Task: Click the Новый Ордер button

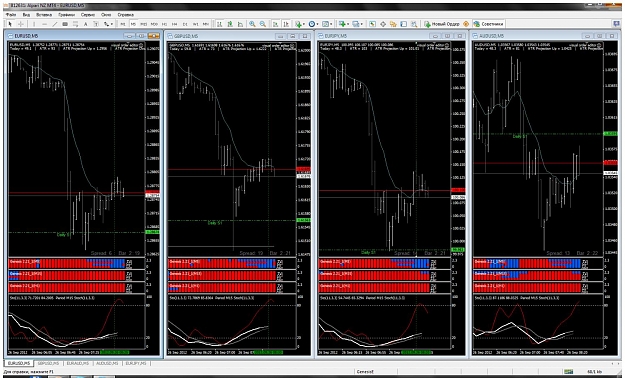Action: click(441, 24)
